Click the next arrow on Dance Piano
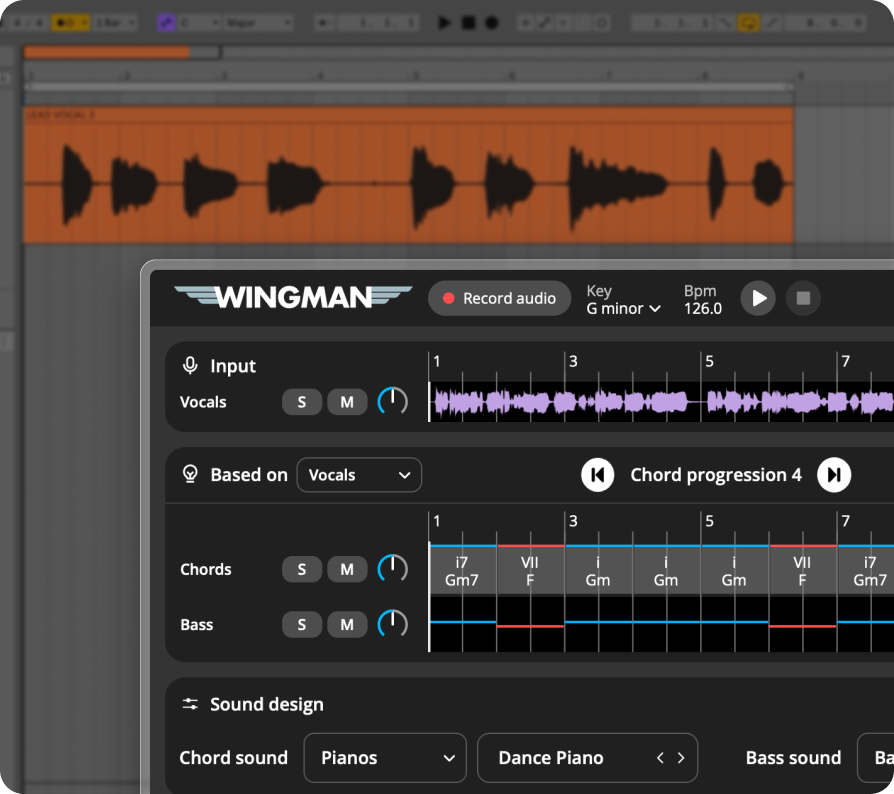The height and width of the screenshot is (794, 894). click(x=681, y=758)
